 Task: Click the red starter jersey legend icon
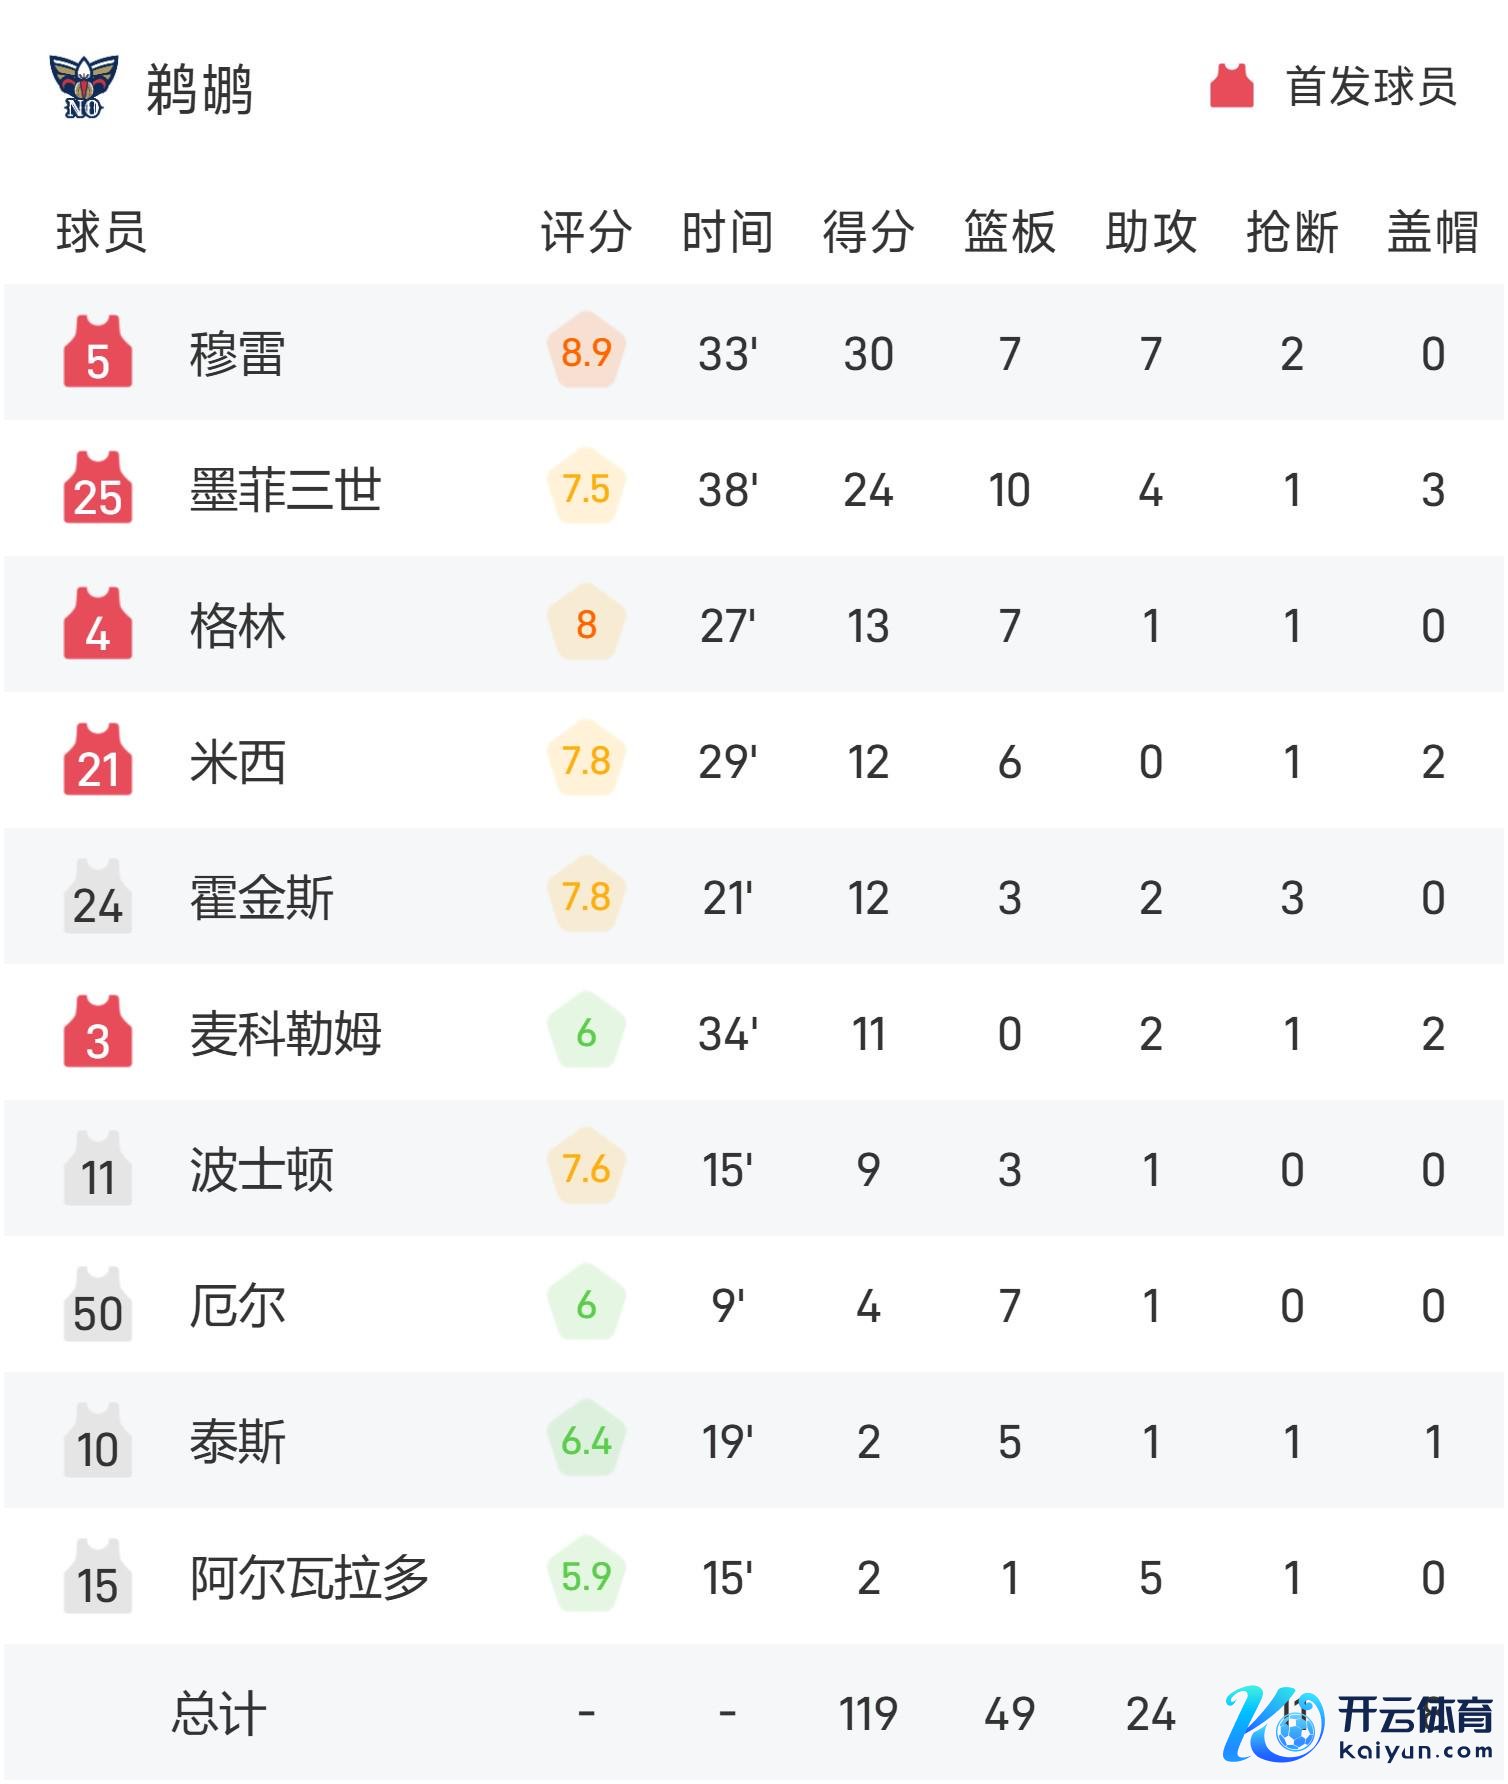tap(1231, 87)
